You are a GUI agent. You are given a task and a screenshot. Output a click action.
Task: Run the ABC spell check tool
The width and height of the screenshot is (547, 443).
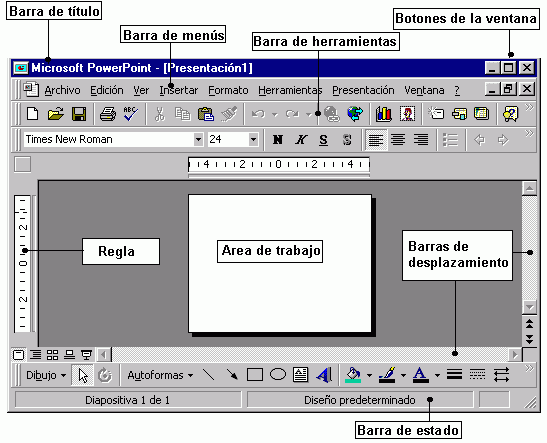130,114
